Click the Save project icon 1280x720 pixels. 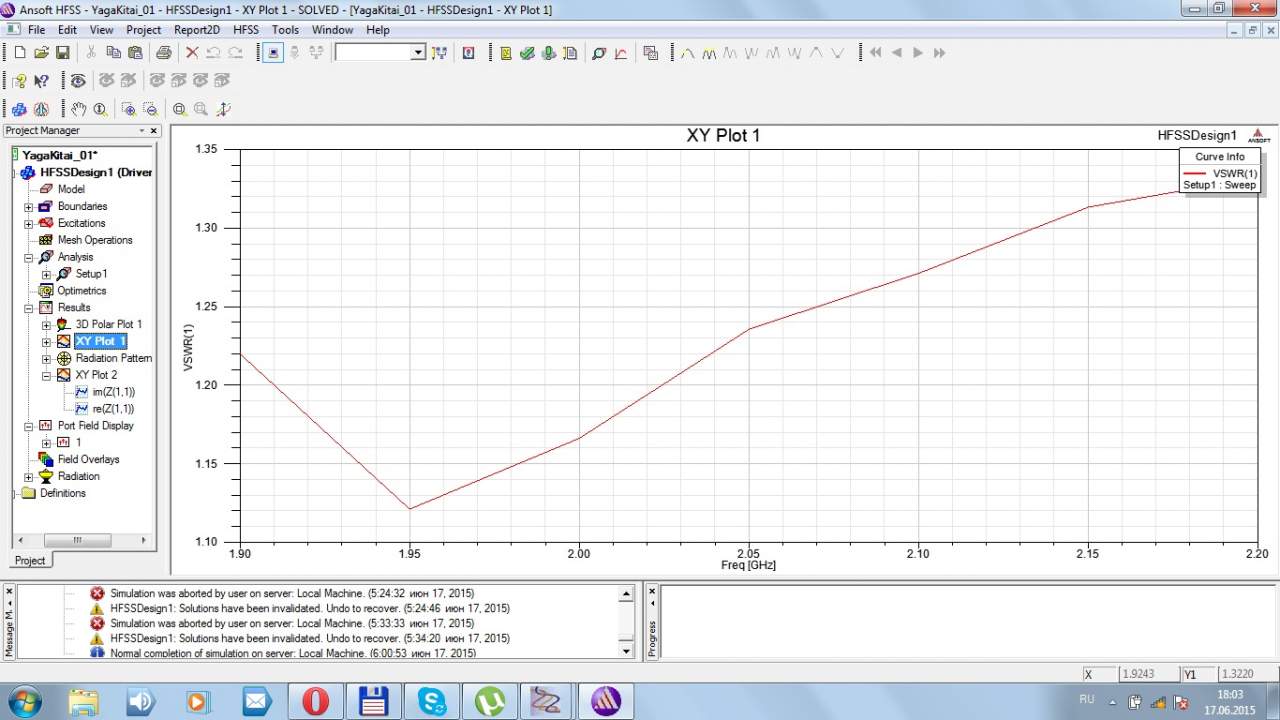point(62,53)
